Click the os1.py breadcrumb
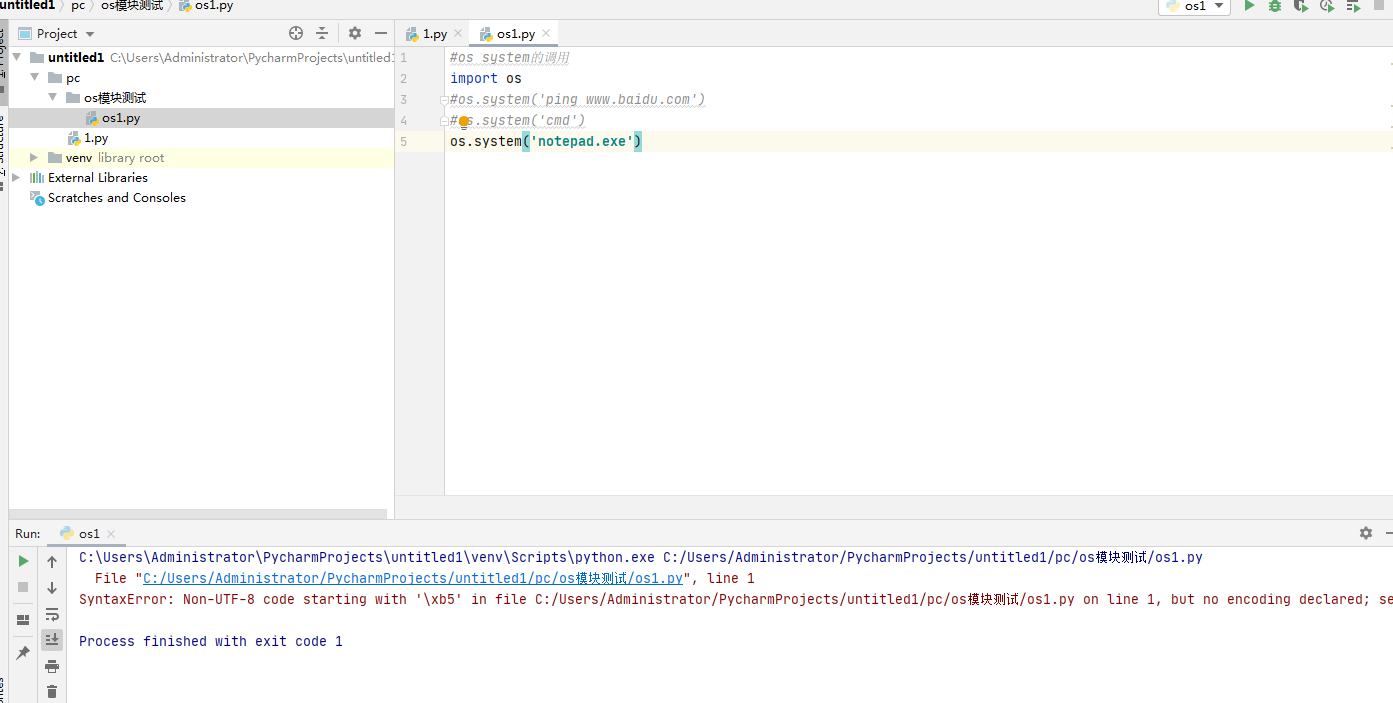 tap(206, 5)
